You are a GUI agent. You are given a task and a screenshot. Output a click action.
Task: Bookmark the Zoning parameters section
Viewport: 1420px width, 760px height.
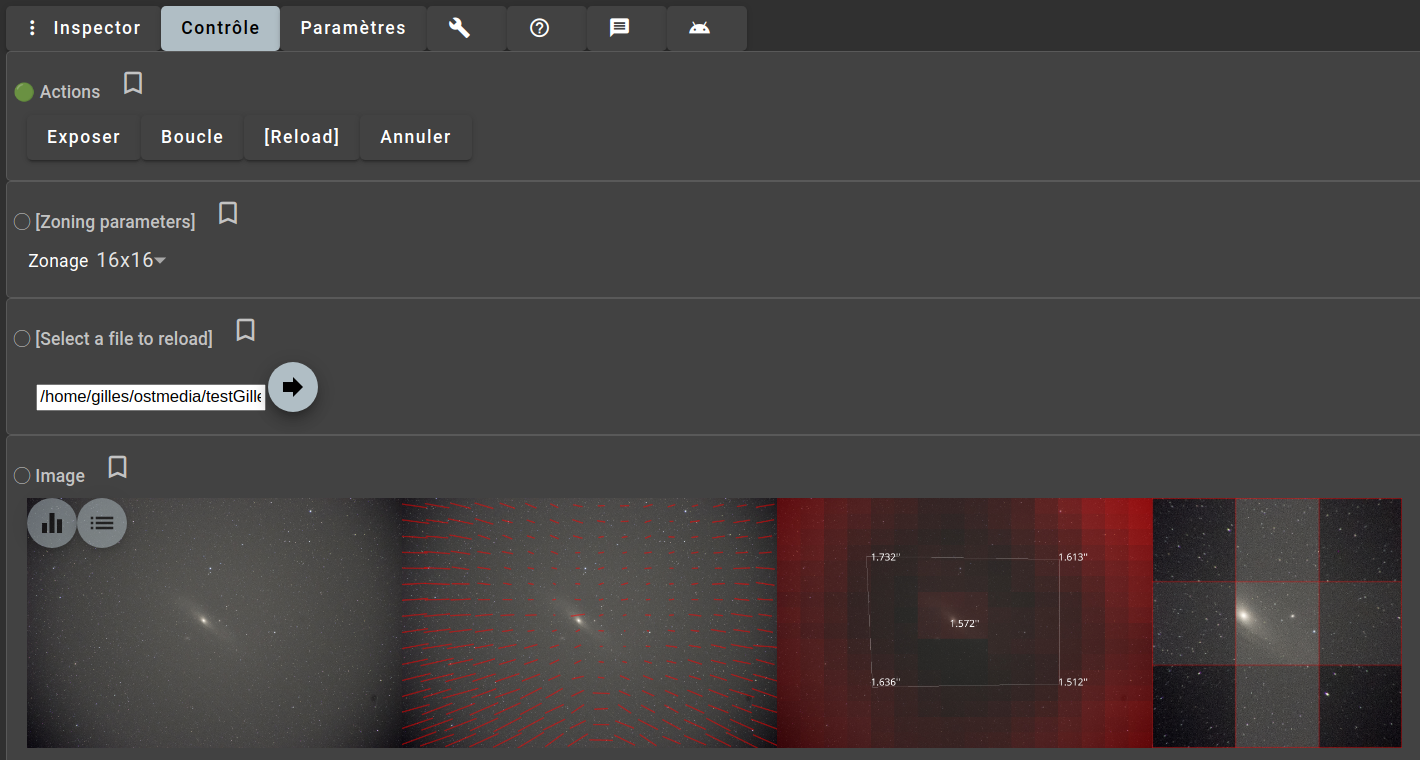(228, 213)
